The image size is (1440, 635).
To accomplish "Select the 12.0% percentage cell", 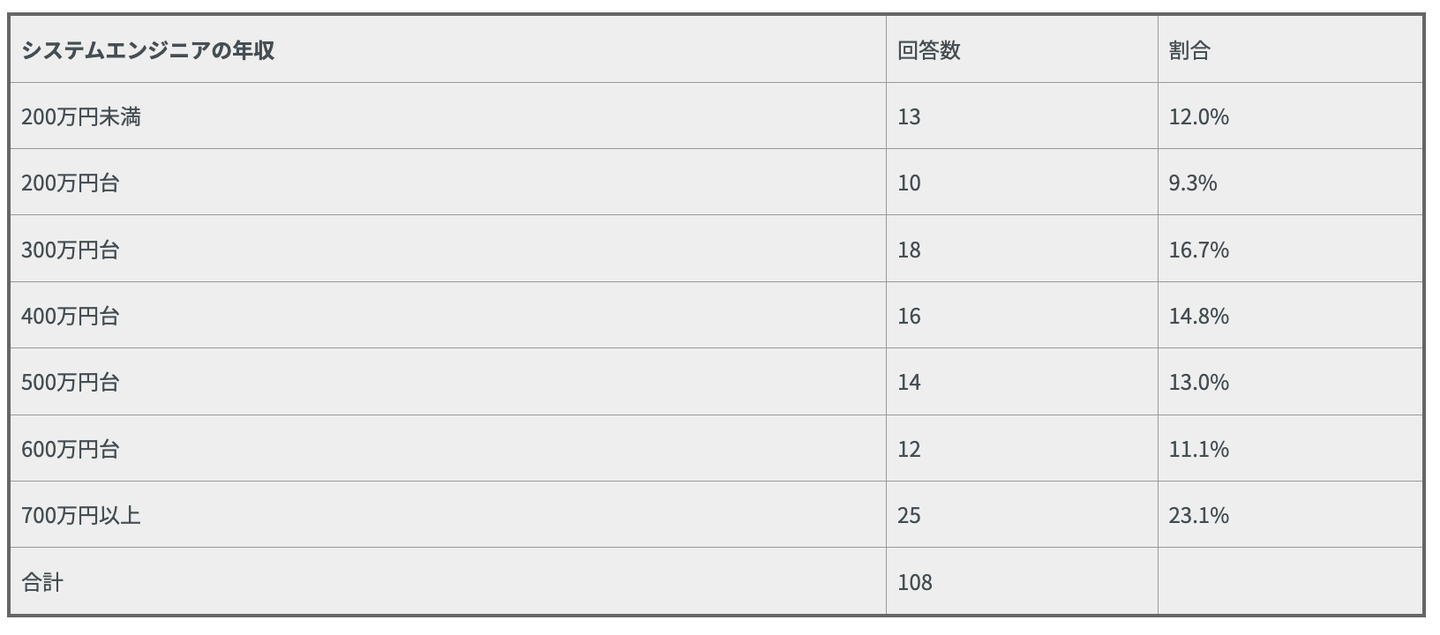I will [x=1198, y=117].
